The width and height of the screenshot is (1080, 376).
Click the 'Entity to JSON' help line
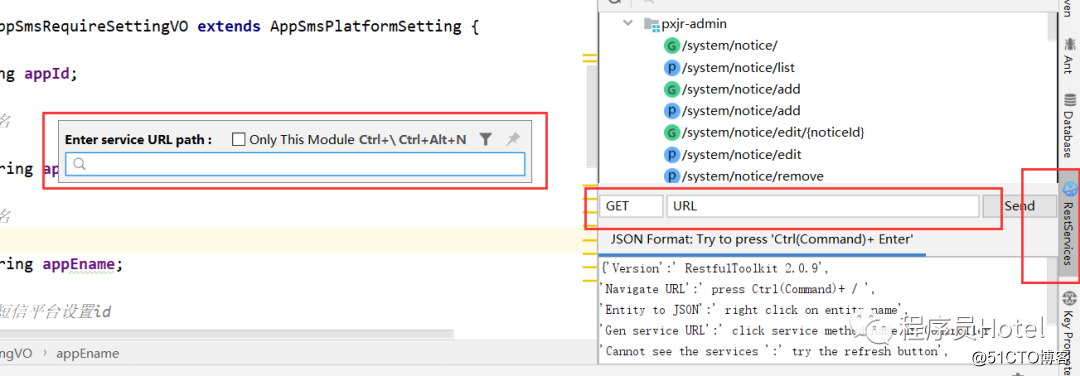[755, 310]
